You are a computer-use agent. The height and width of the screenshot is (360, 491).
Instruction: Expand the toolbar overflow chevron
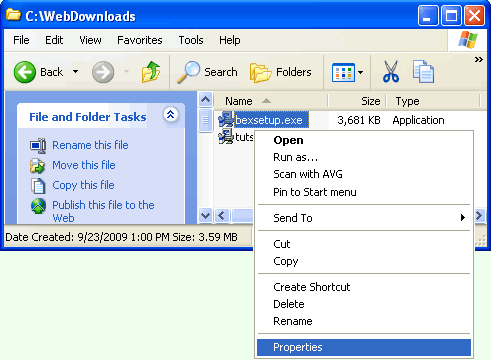pyautogui.click(x=479, y=60)
